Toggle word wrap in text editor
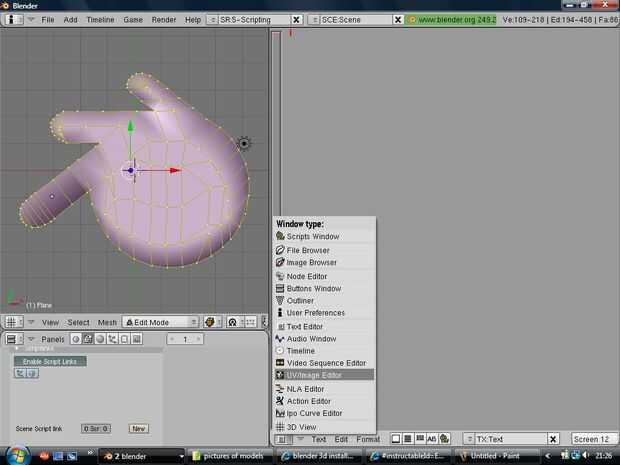The image size is (620, 465). point(420,439)
